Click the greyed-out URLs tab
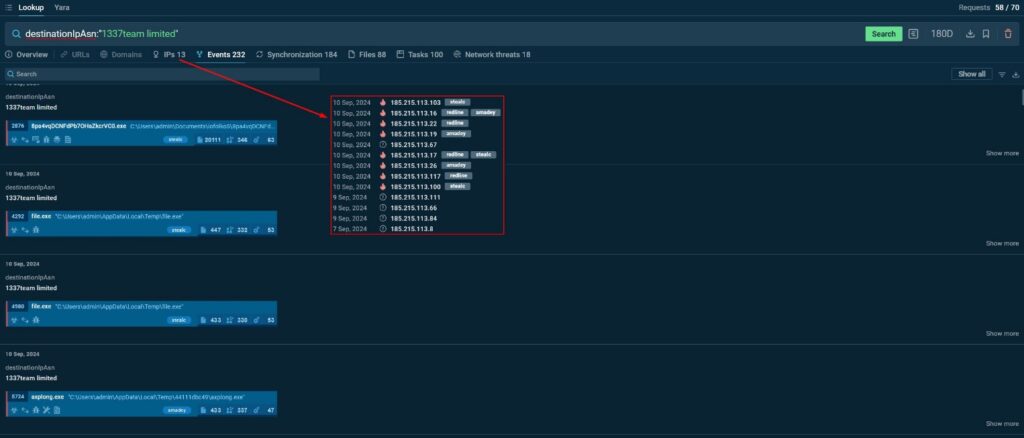Screen dimensions: 1024x438 tap(75, 55)
